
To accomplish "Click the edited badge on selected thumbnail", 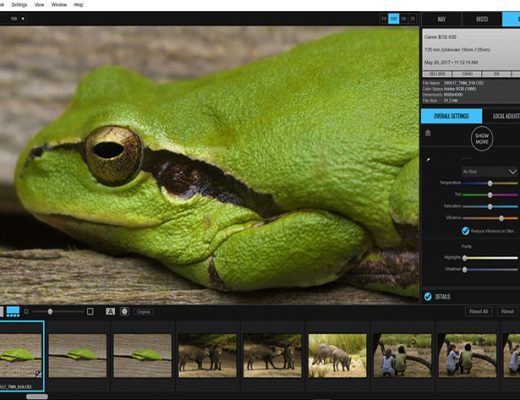I will click(x=38, y=374).
